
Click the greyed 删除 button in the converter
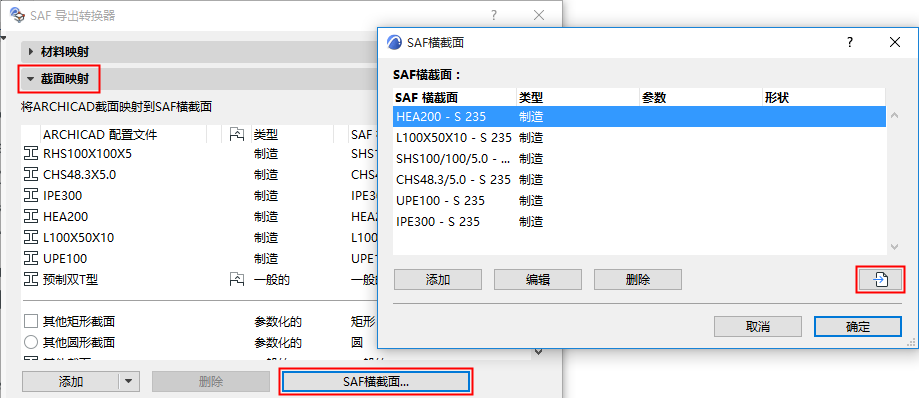210,382
